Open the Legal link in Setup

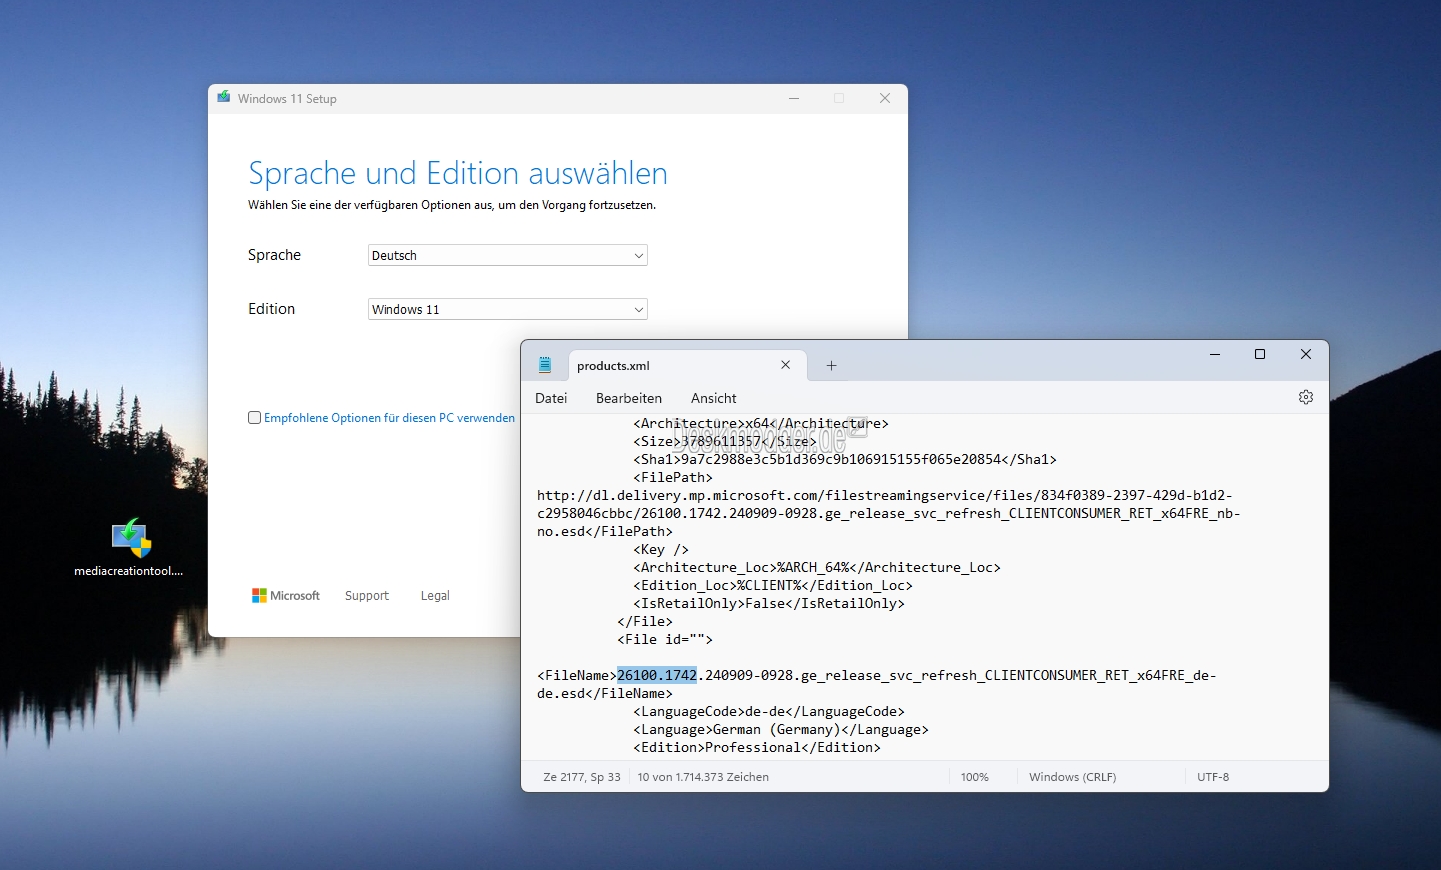(x=435, y=595)
